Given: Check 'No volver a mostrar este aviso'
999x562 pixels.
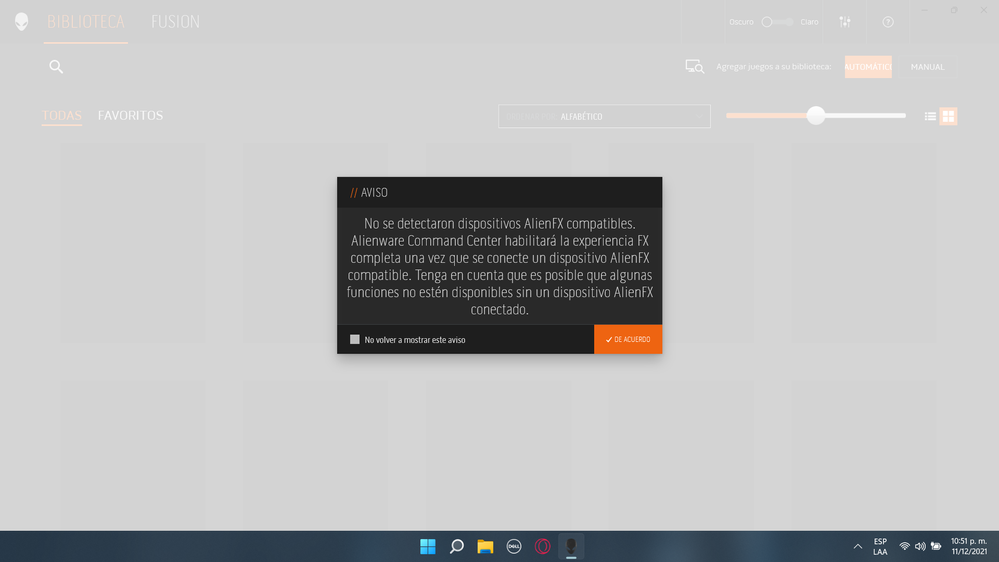Looking at the screenshot, I should click(x=355, y=340).
